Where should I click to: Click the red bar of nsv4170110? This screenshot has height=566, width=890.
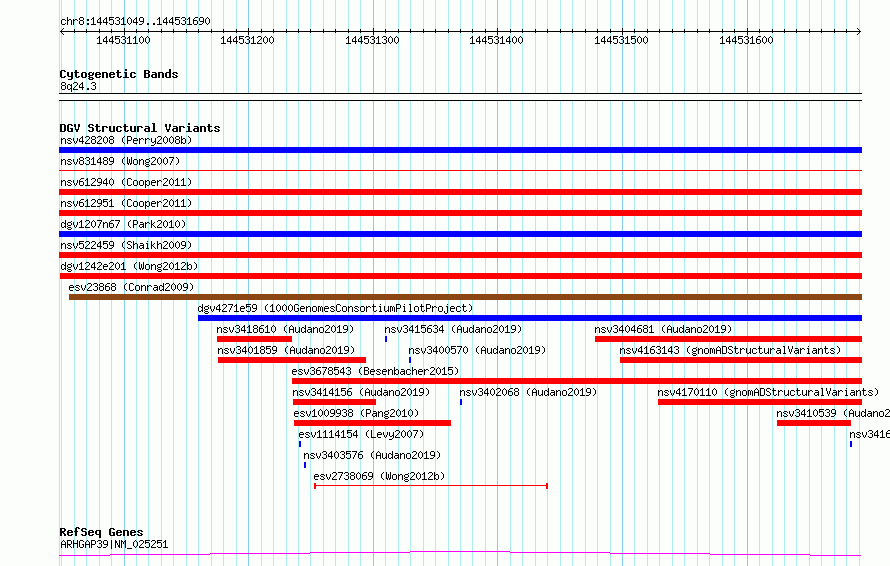pos(760,402)
